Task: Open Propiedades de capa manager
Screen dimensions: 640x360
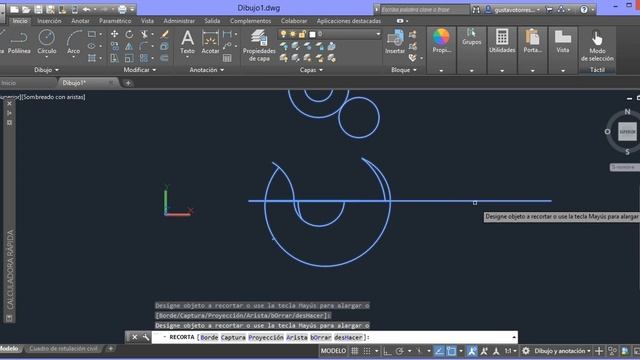Action: pyautogui.click(x=259, y=45)
